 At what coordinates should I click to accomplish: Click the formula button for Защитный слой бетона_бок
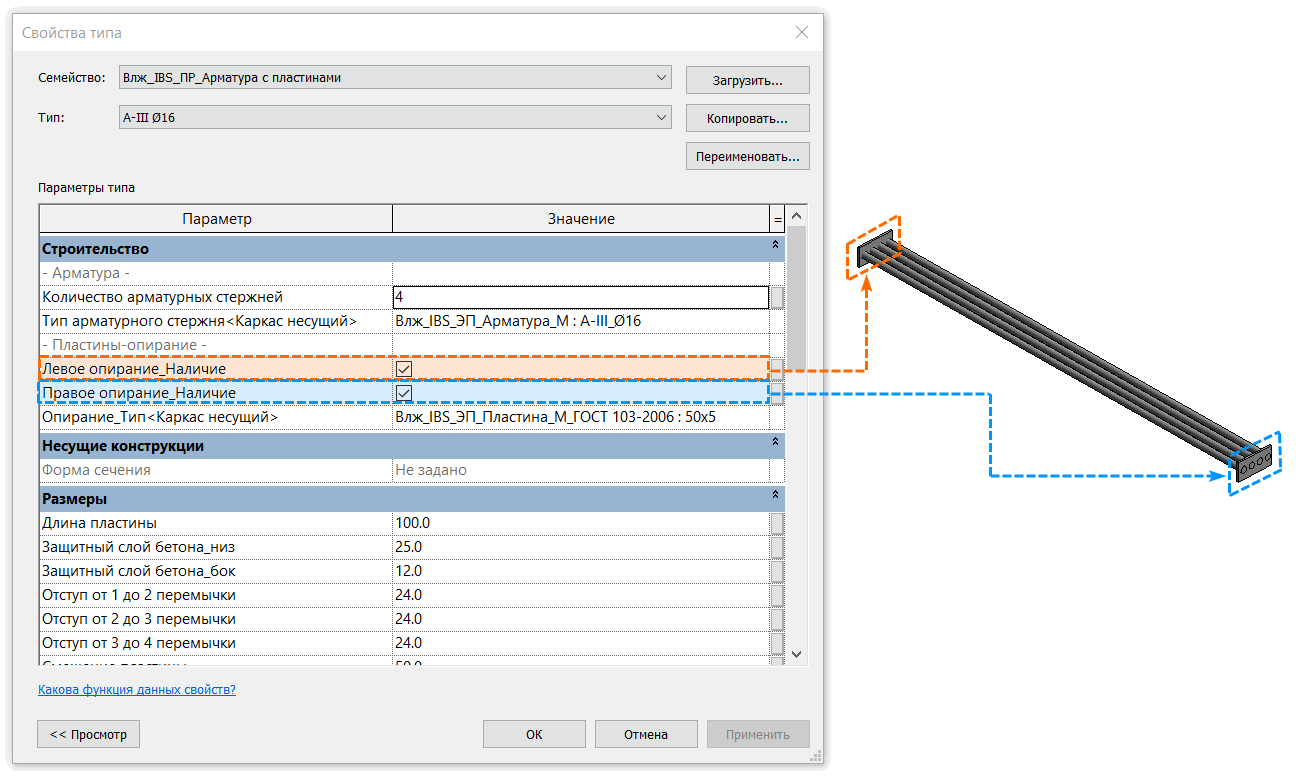point(777,571)
